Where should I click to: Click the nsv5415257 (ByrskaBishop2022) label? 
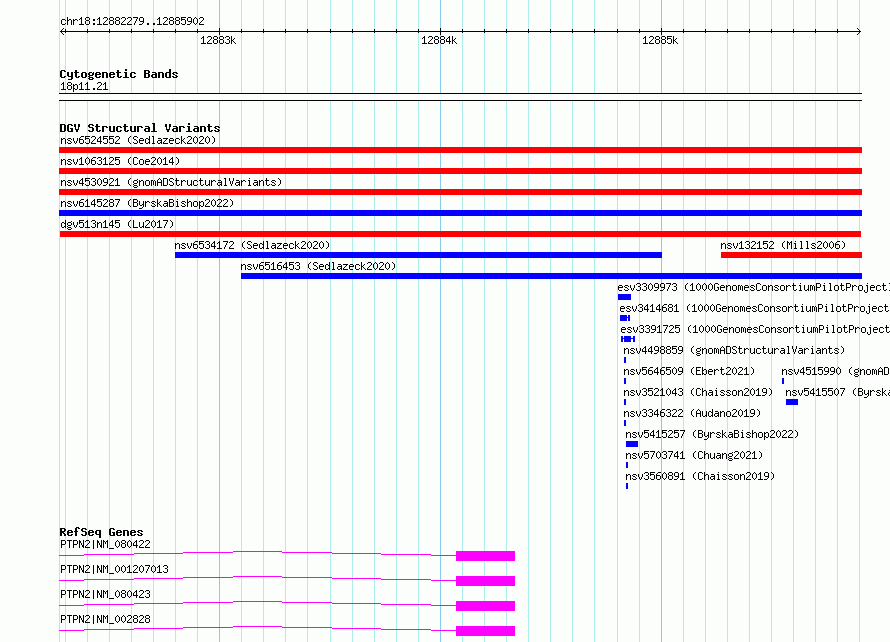pos(712,434)
